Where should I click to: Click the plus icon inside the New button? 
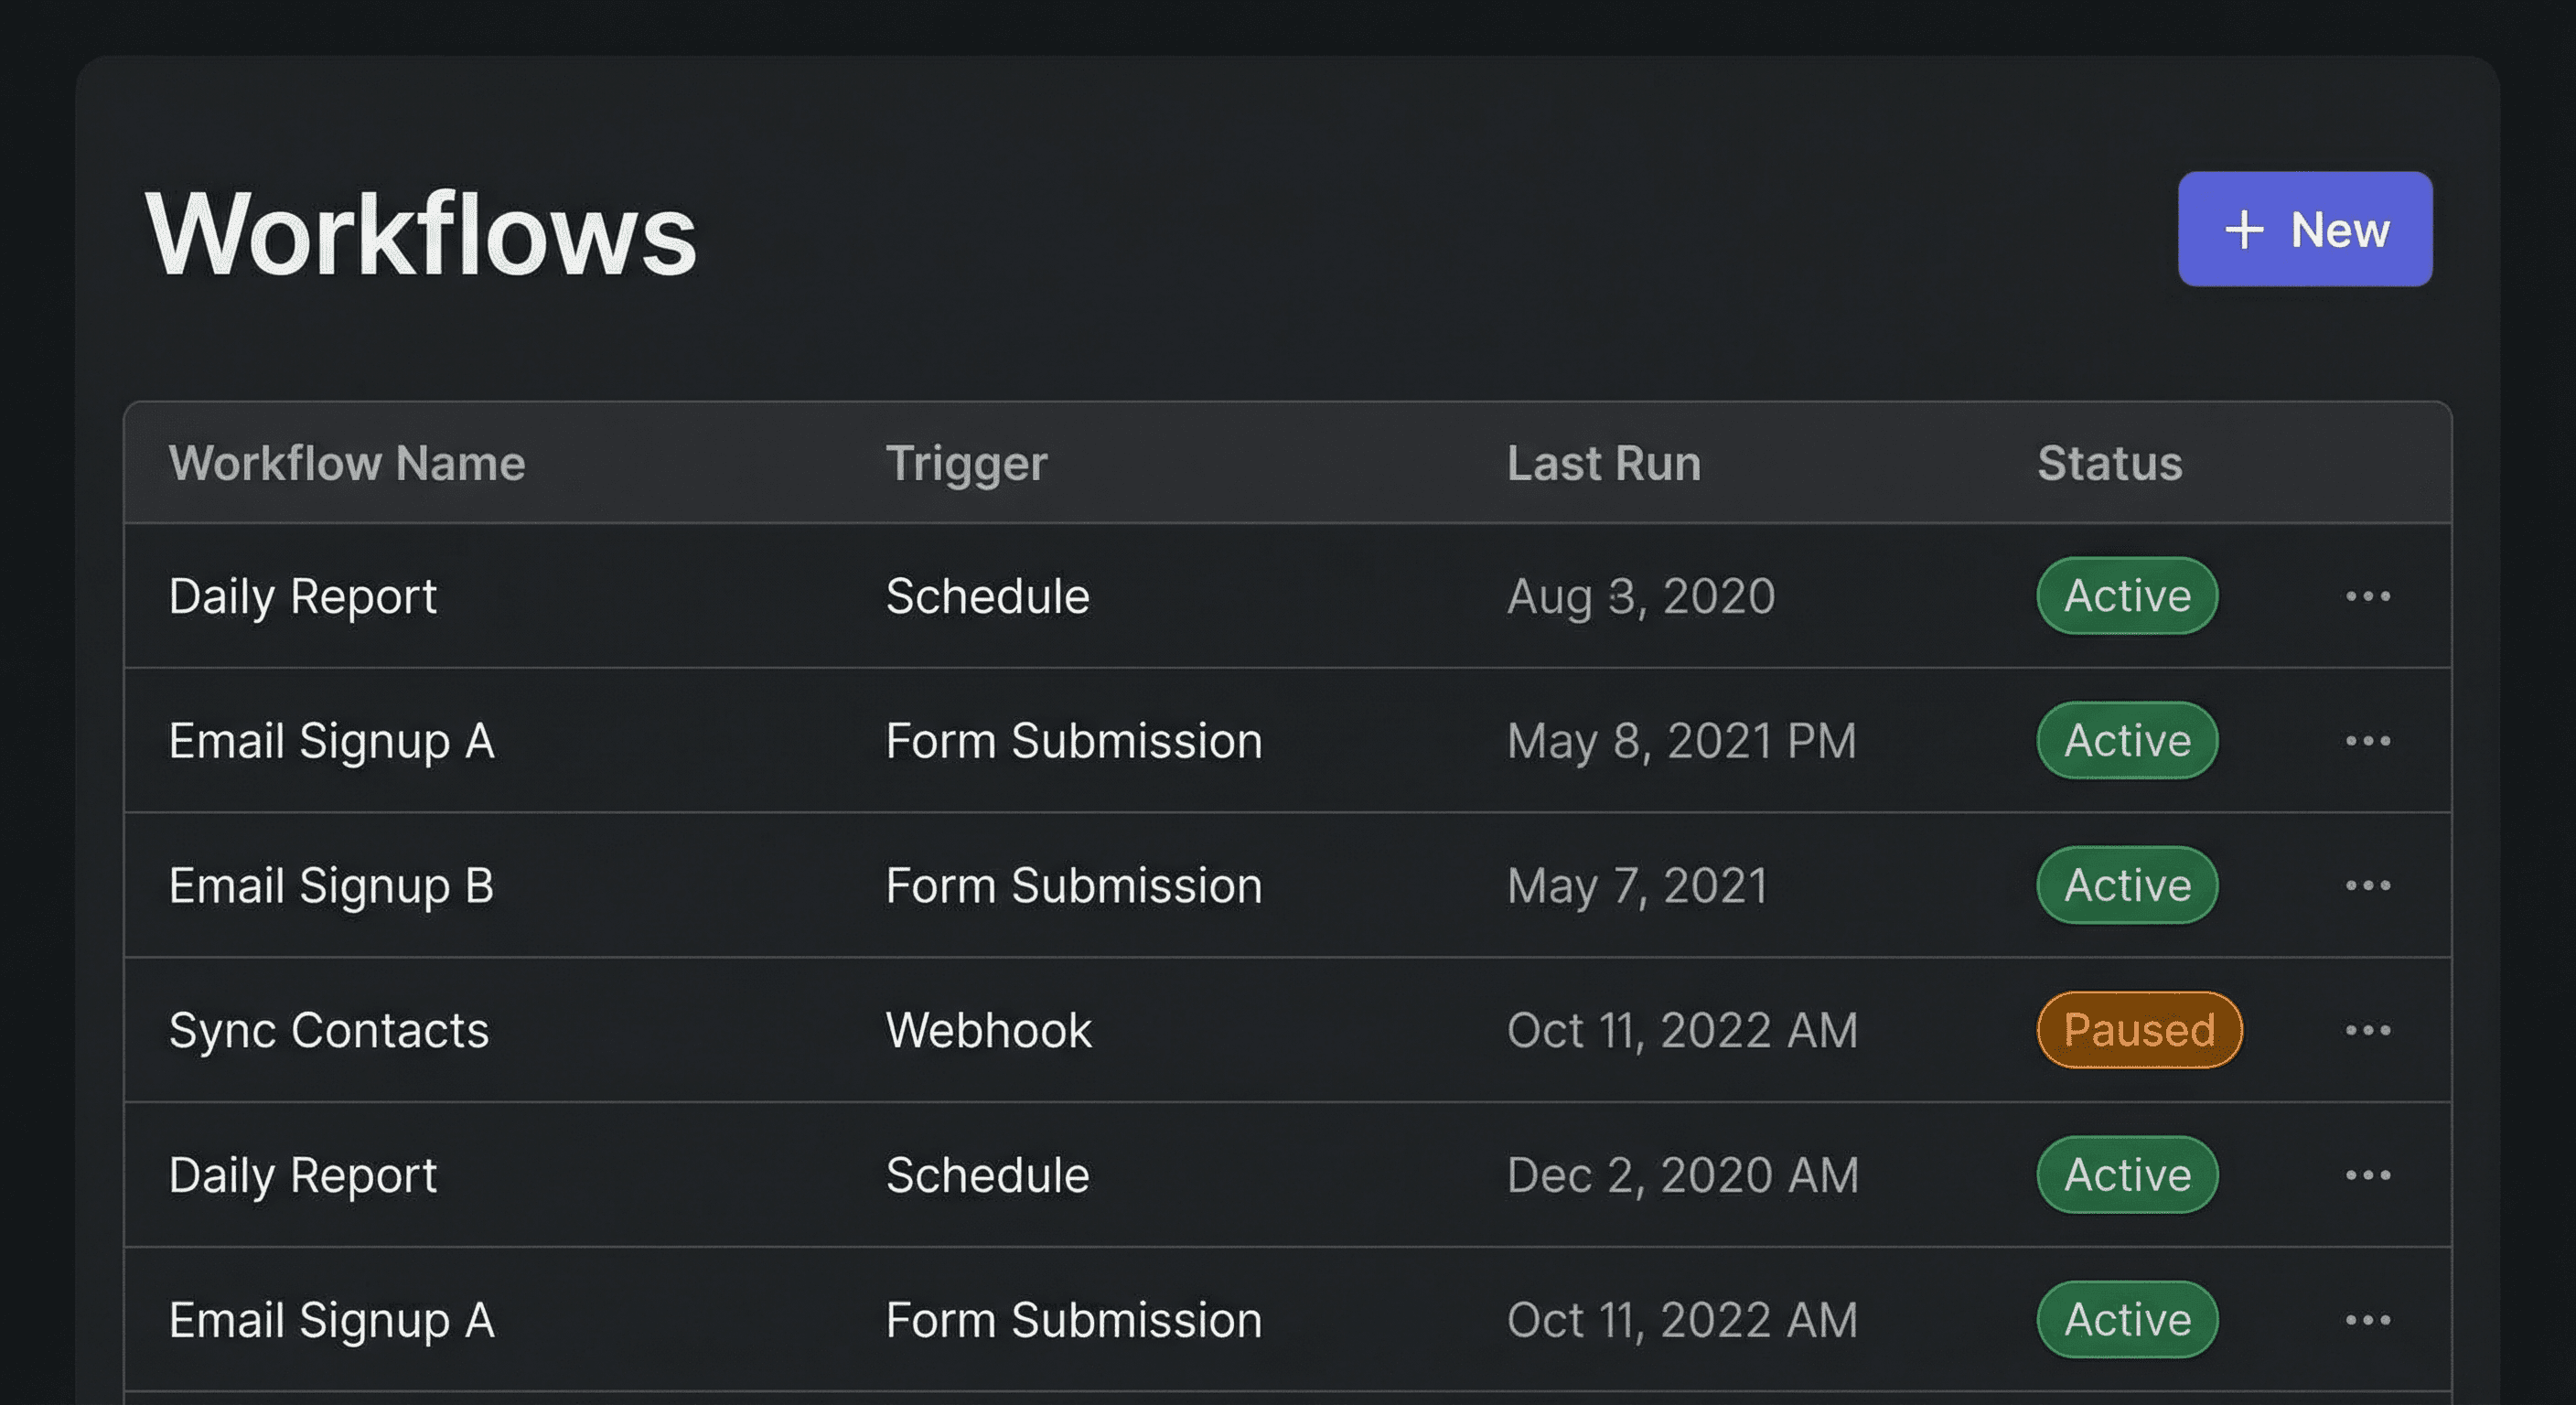click(x=2246, y=229)
